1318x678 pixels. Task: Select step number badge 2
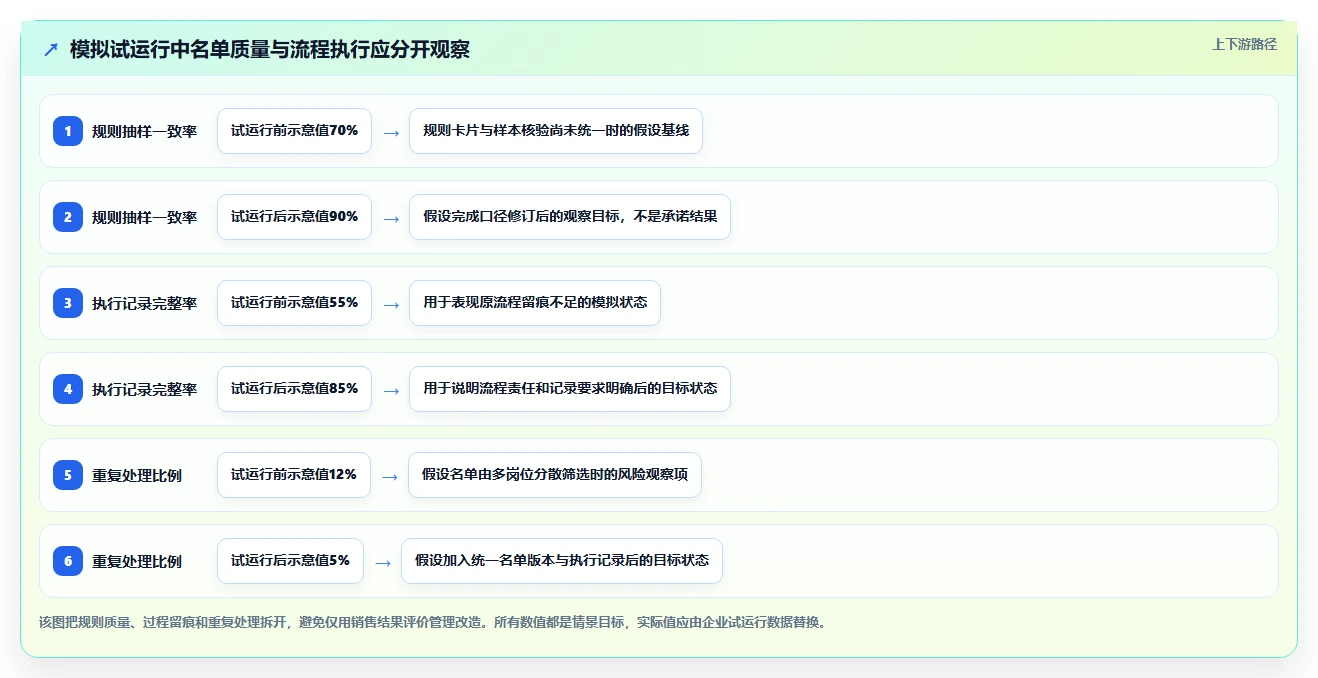68,217
